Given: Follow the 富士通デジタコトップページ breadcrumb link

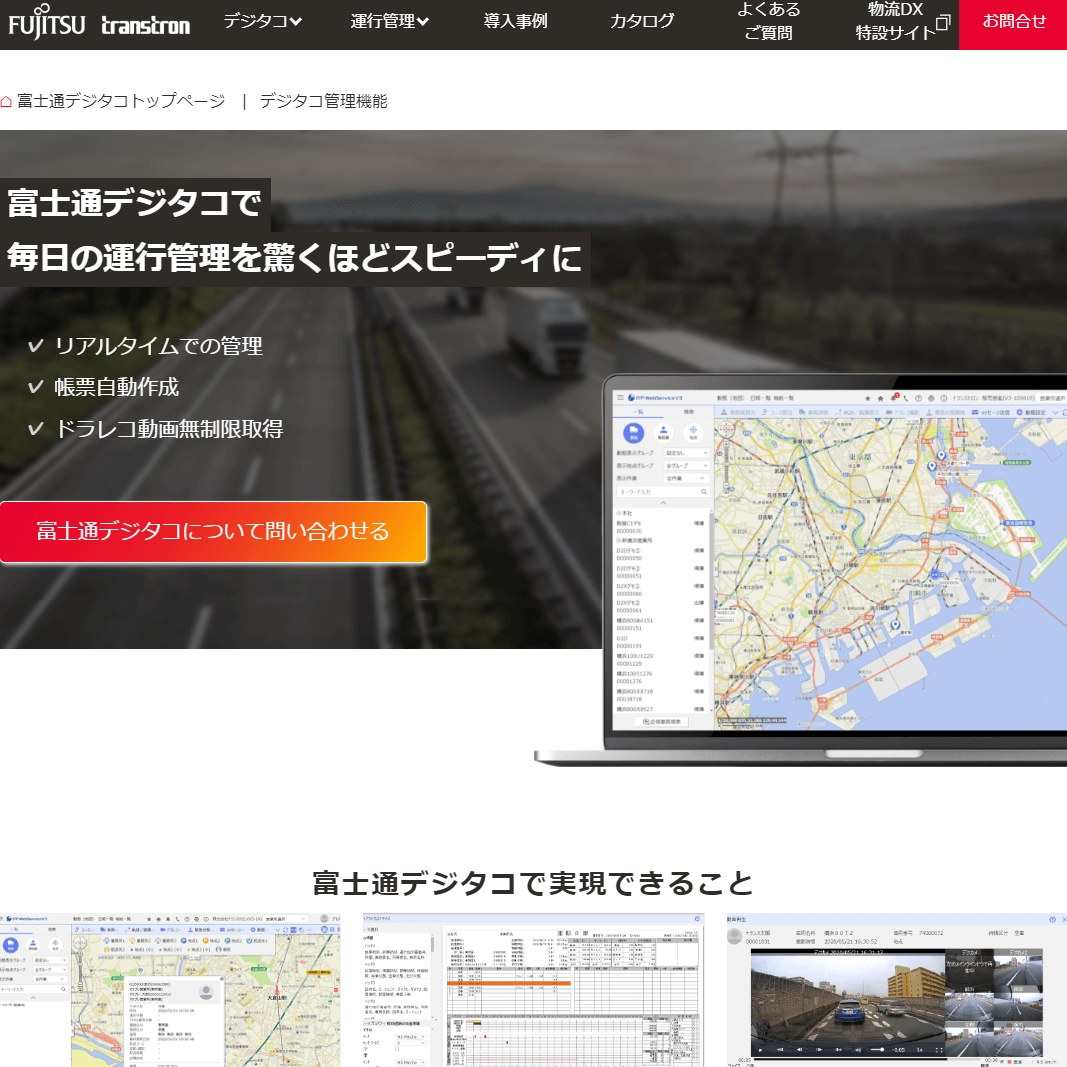Looking at the screenshot, I should click(121, 101).
